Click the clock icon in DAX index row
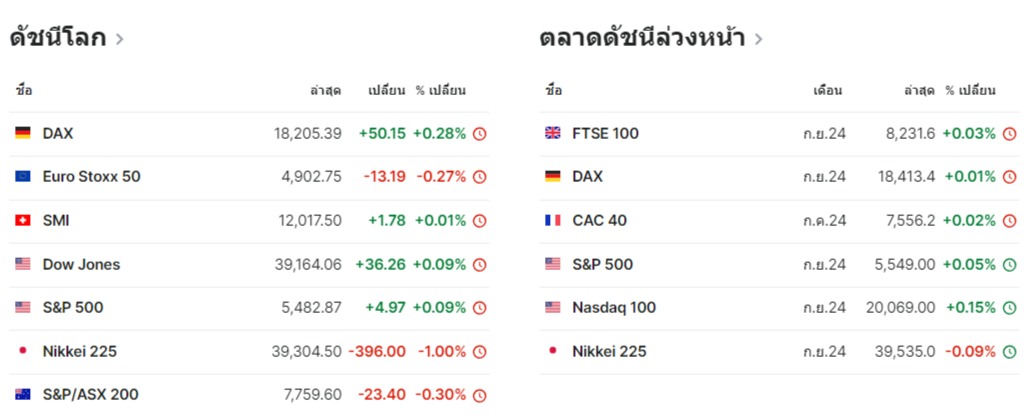 coord(480,134)
